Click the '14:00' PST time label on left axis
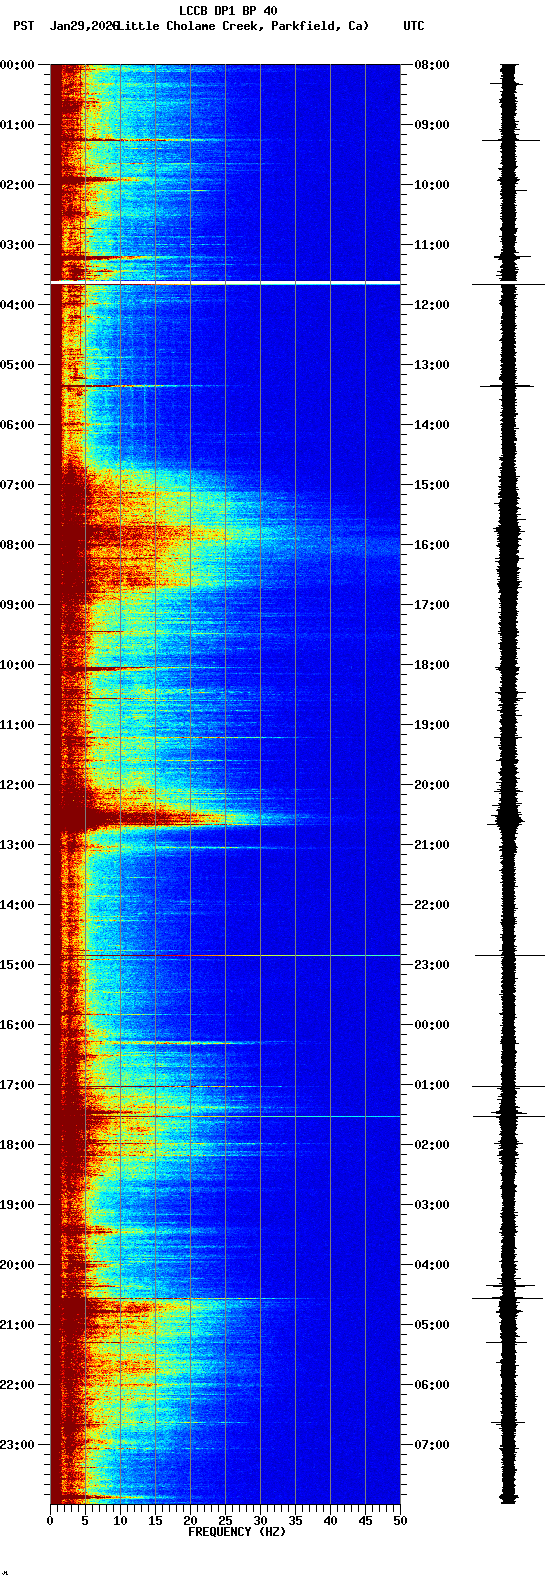Viewport: 552px width, 1584px height. pyautogui.click(x=17, y=905)
